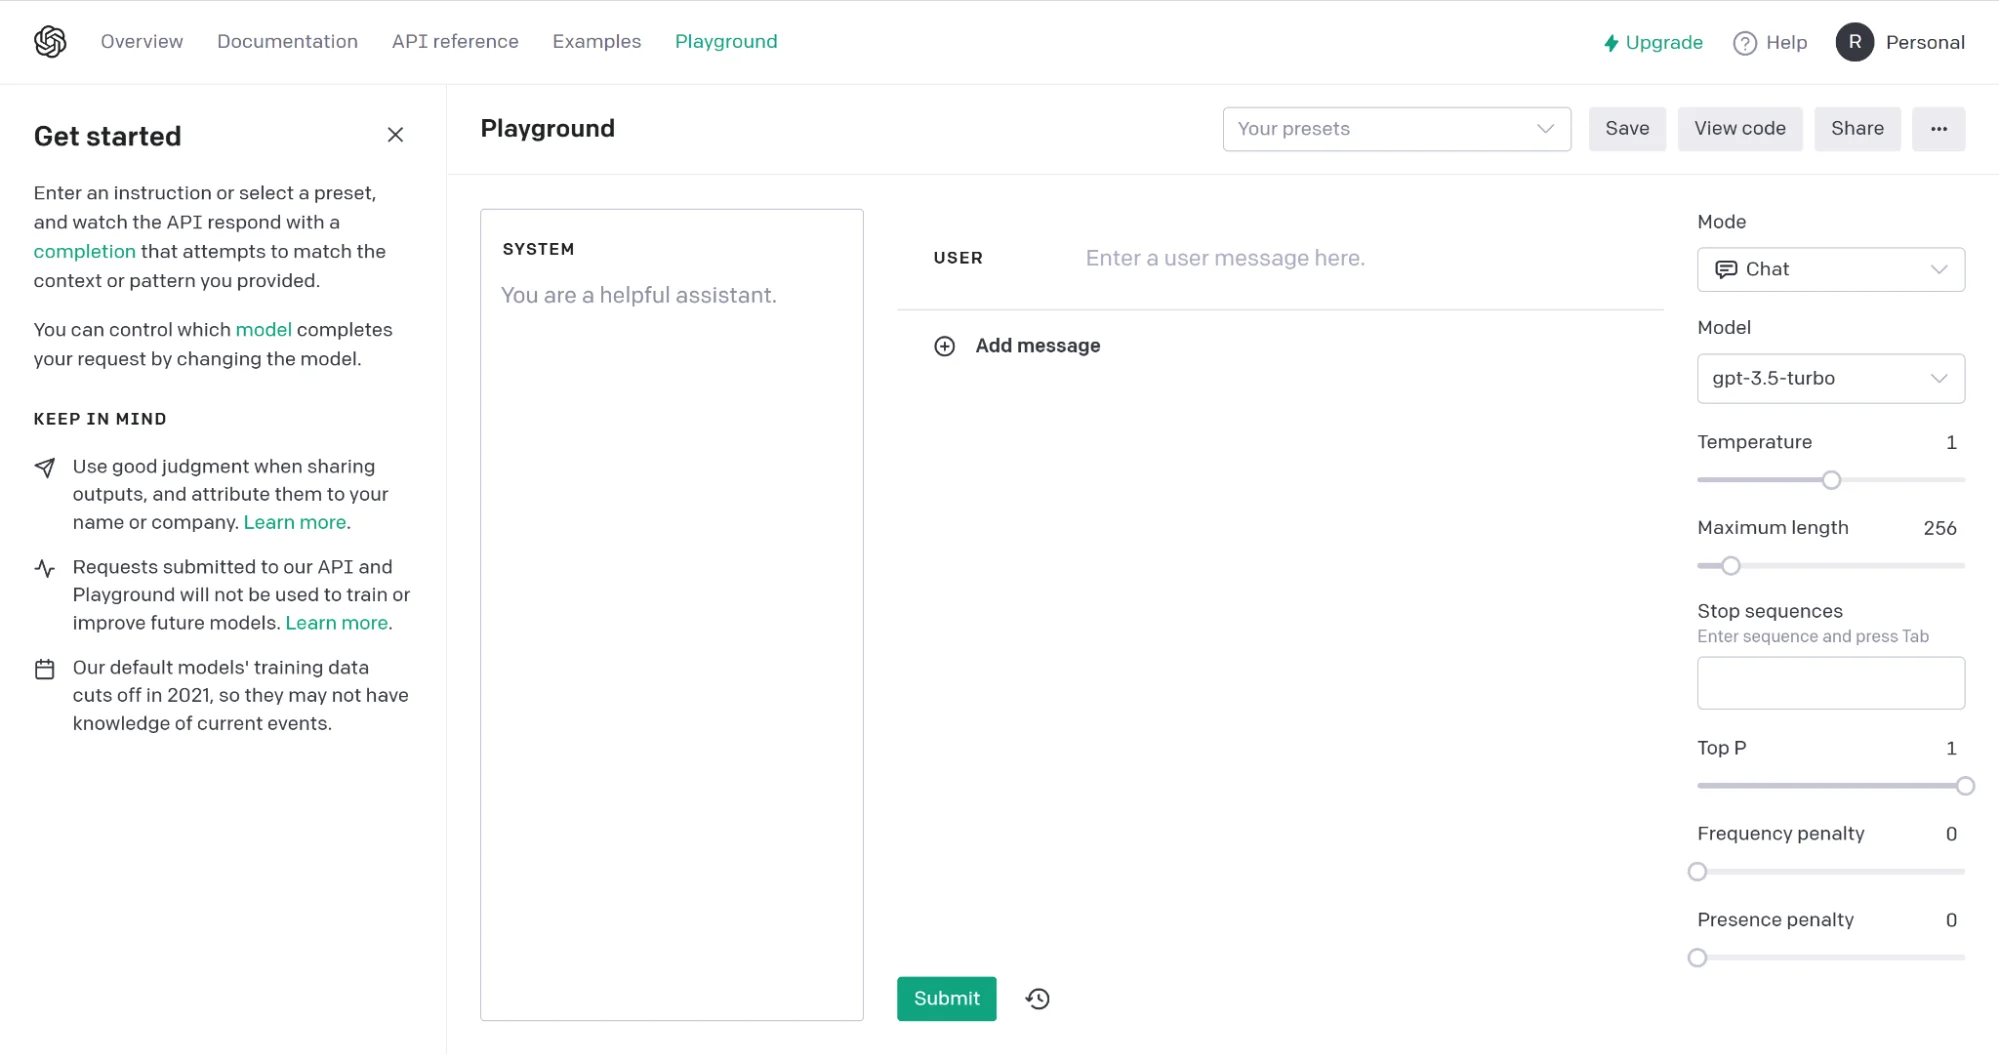Click the Temperature slider handle

(1831, 480)
